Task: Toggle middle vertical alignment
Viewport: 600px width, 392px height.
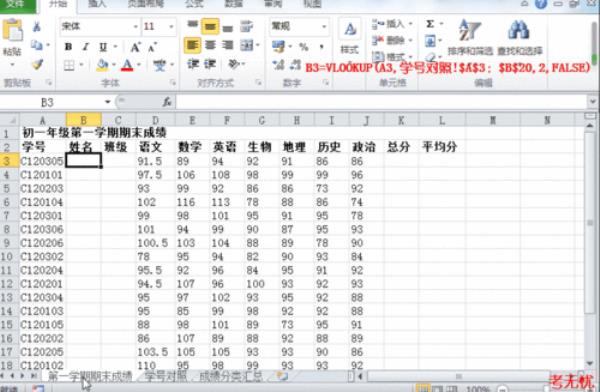Action: (210, 26)
